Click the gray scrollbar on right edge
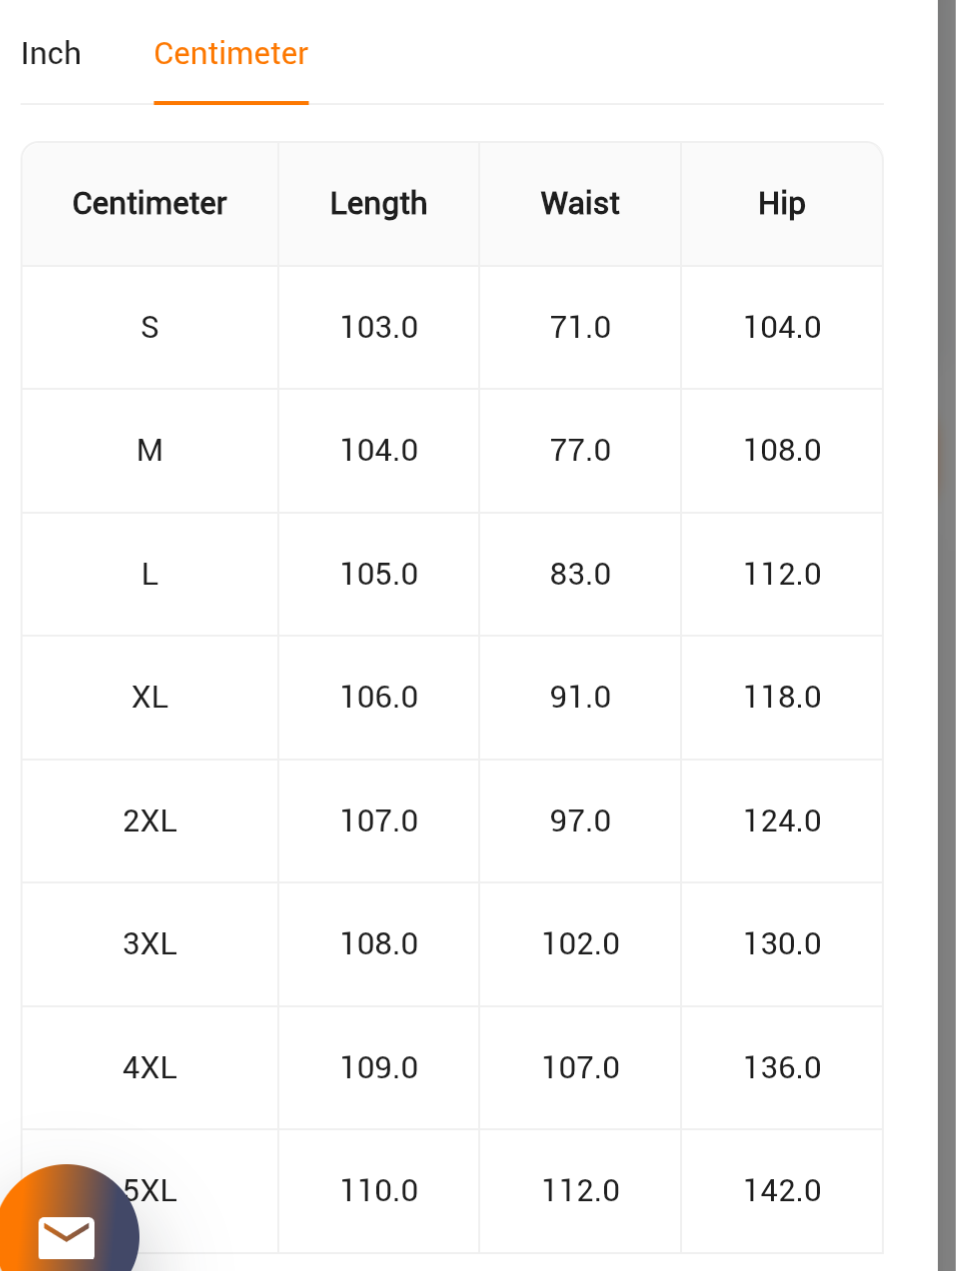Image resolution: width=956 pixels, height=1271 pixels. pyautogui.click(x=946, y=636)
